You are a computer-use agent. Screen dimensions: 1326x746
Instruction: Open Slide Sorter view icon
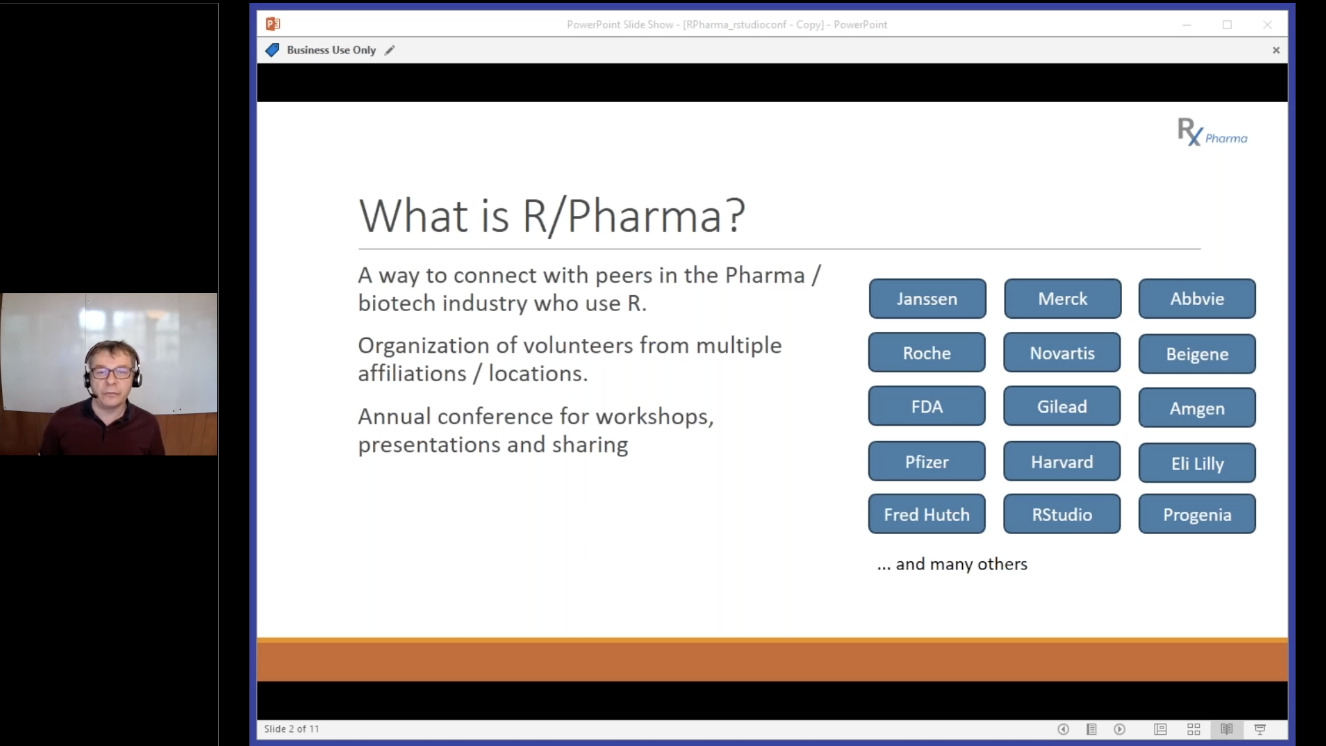(1194, 729)
